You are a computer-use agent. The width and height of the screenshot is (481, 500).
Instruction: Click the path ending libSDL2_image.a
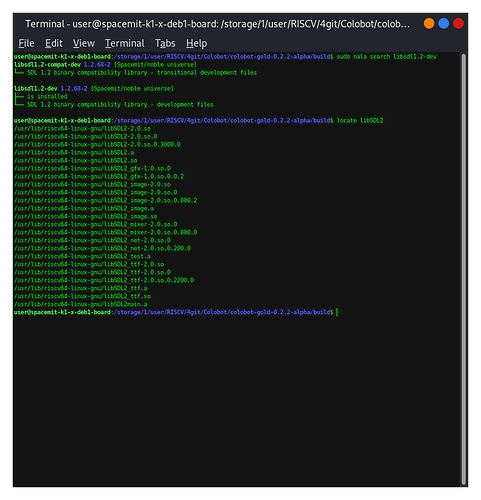(x=84, y=209)
